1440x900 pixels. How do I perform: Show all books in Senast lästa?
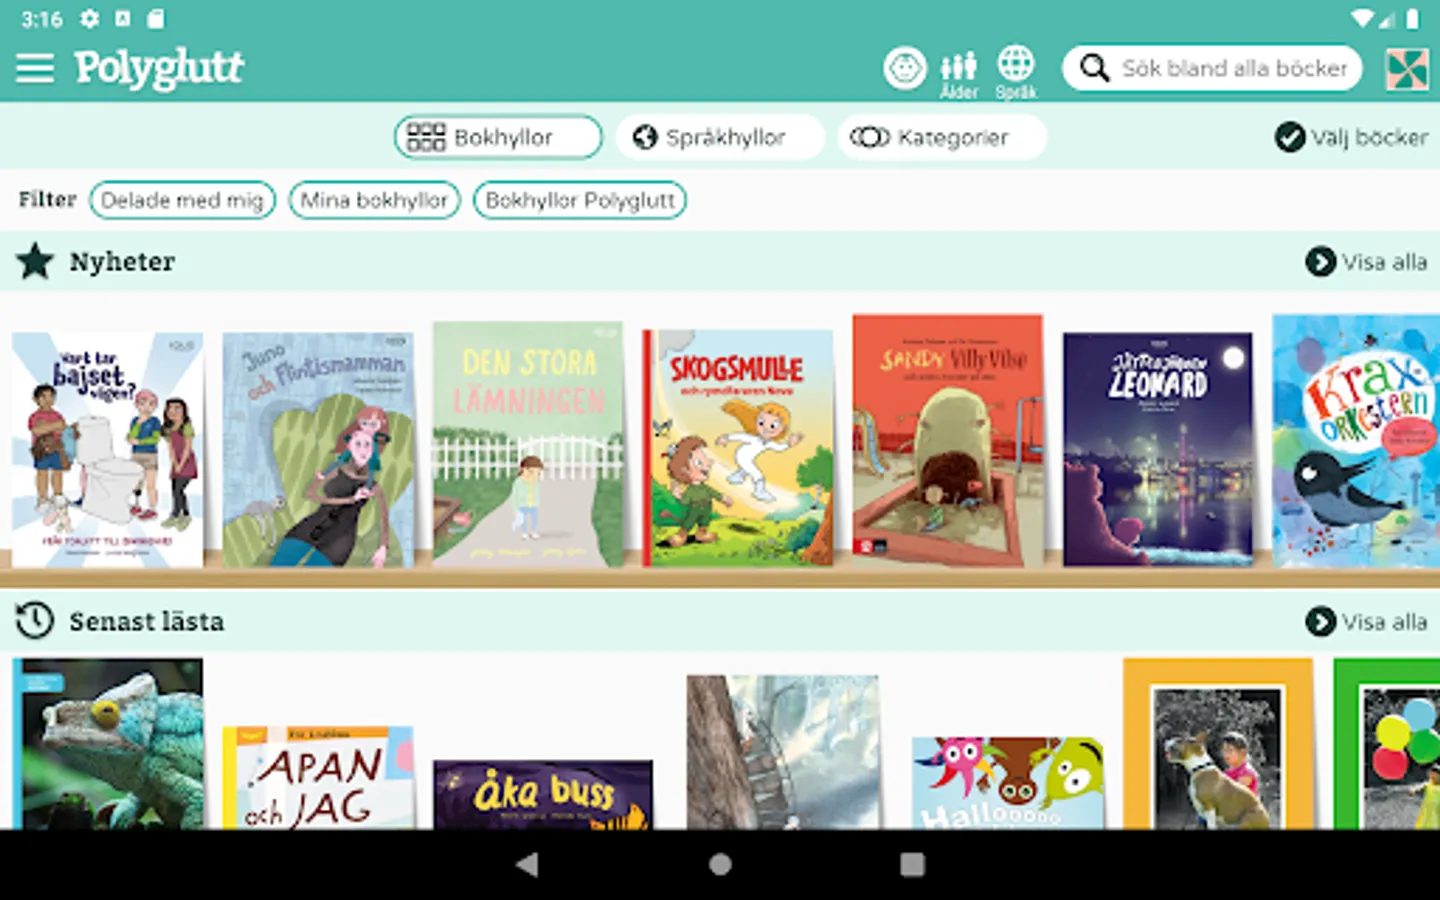point(1366,622)
